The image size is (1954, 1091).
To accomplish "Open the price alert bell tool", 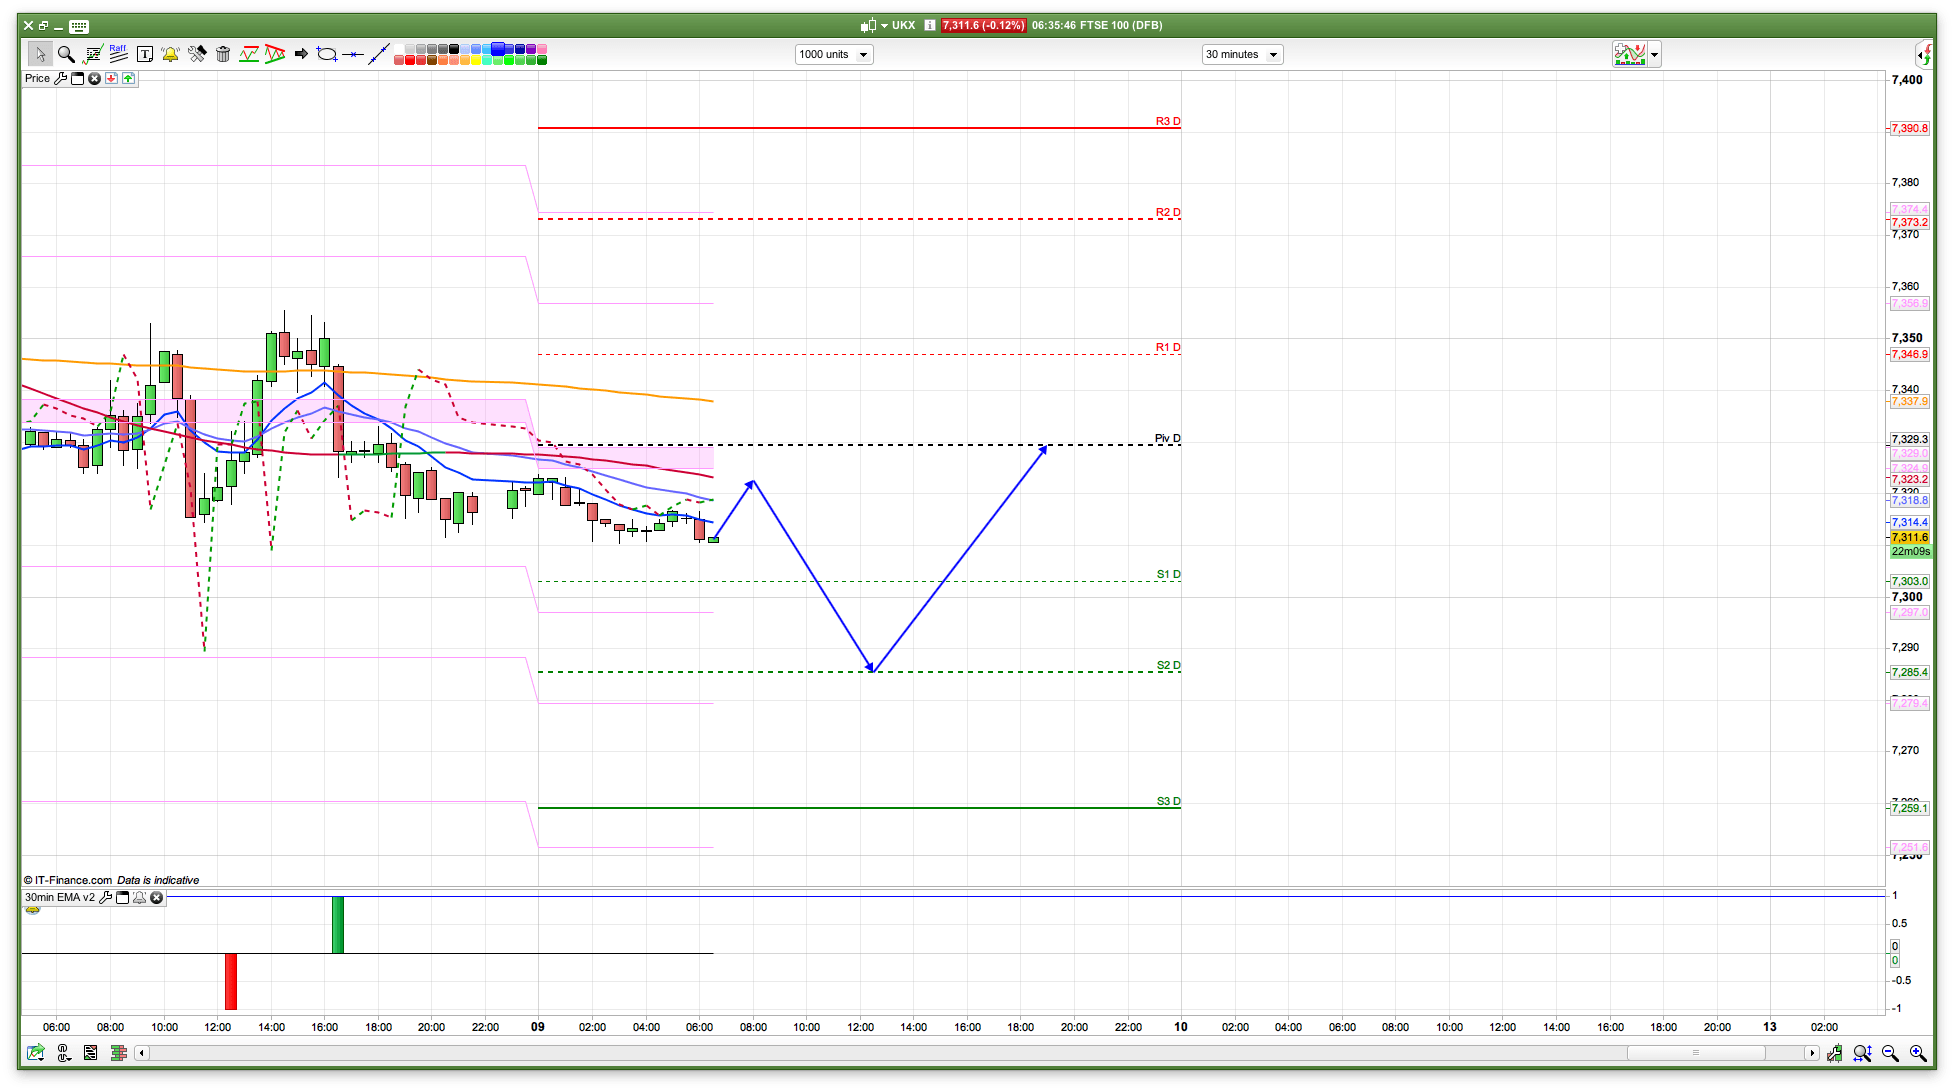I will 171,54.
